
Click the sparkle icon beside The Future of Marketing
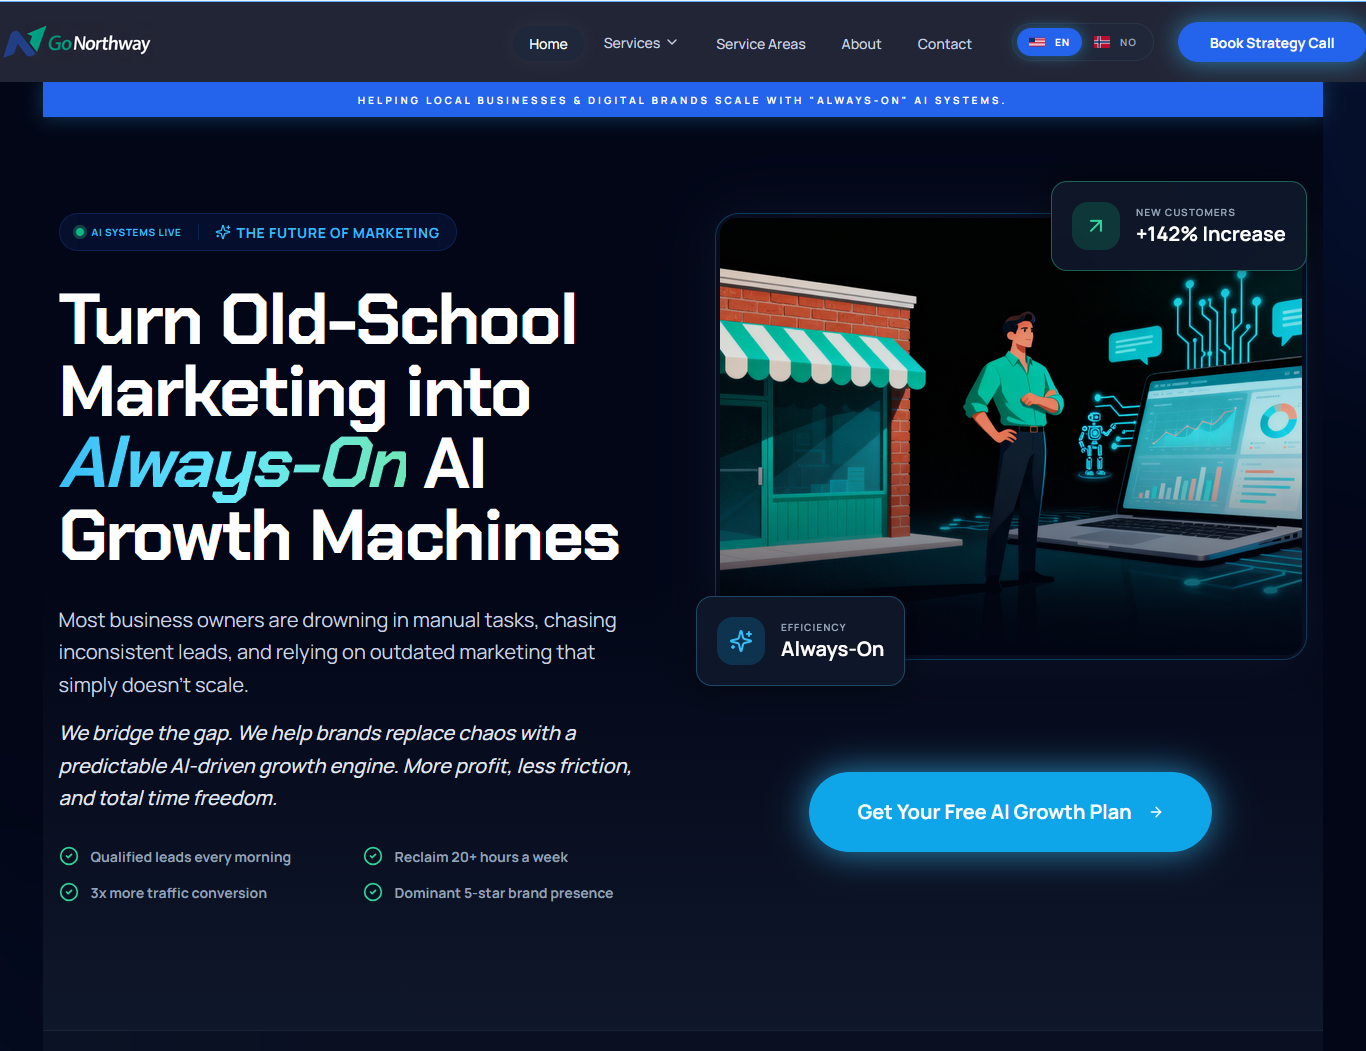tap(223, 232)
